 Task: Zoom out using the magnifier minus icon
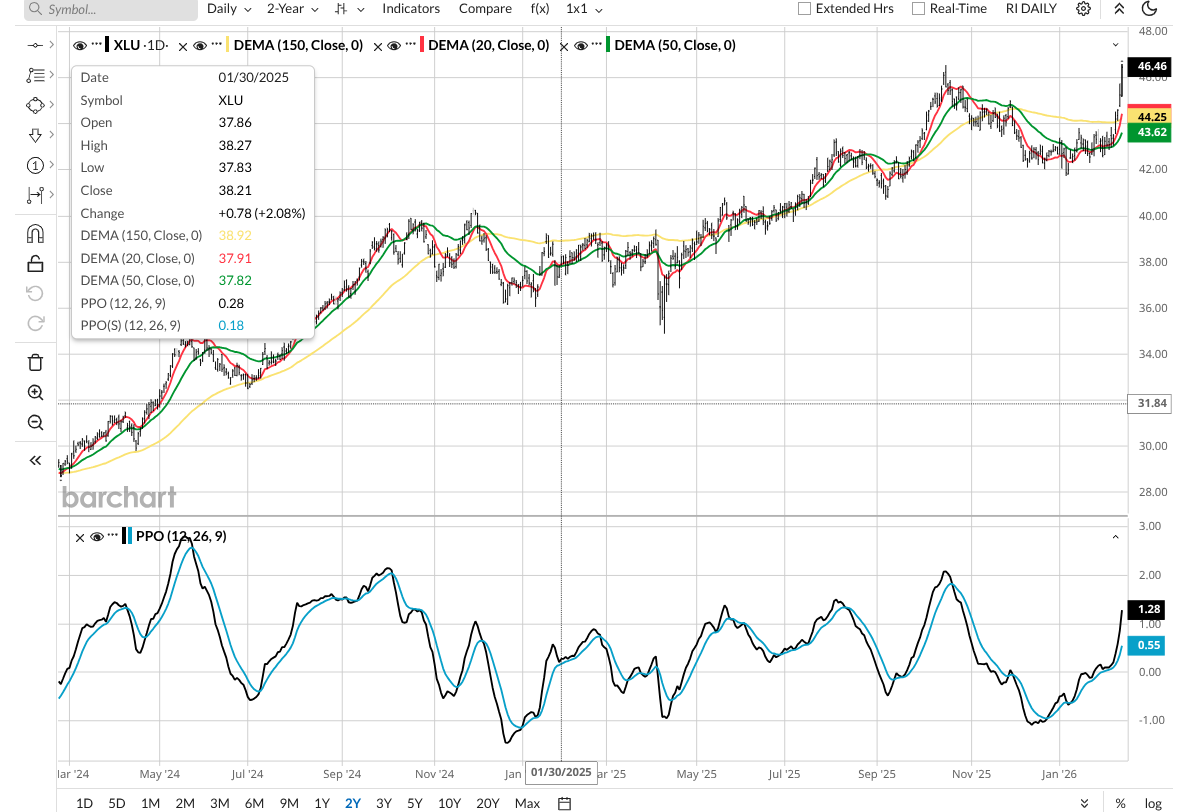(35, 423)
